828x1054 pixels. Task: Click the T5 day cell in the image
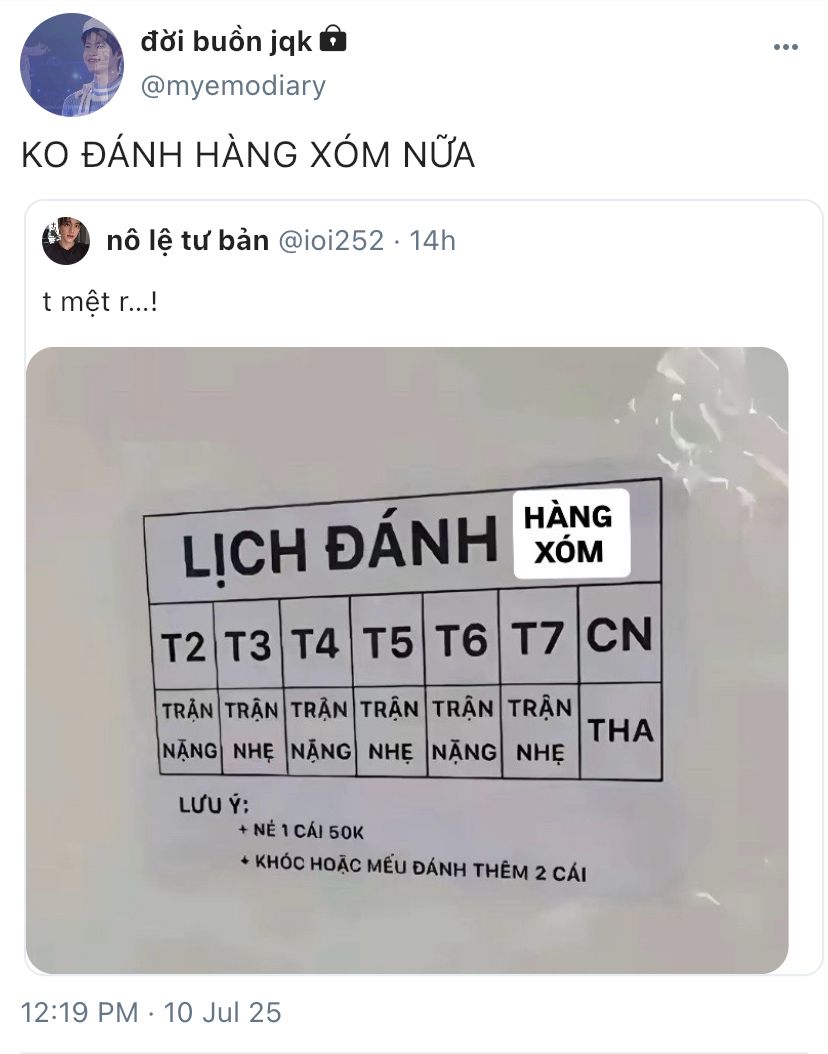tap(388, 641)
